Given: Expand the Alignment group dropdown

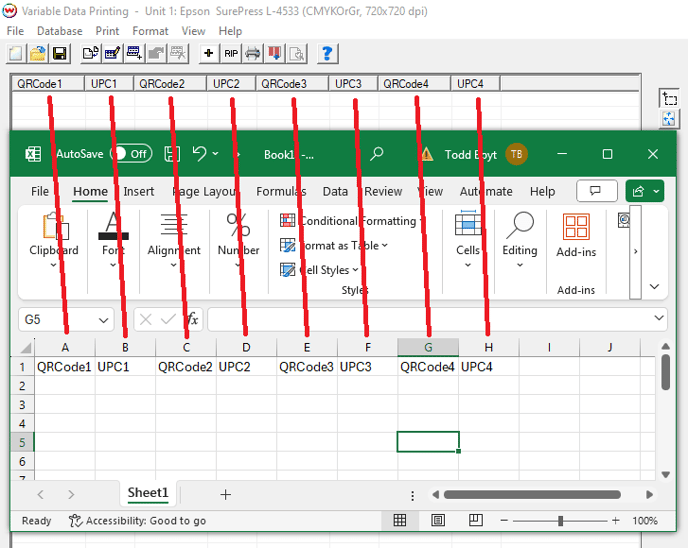Looking at the screenshot, I should (x=174, y=265).
